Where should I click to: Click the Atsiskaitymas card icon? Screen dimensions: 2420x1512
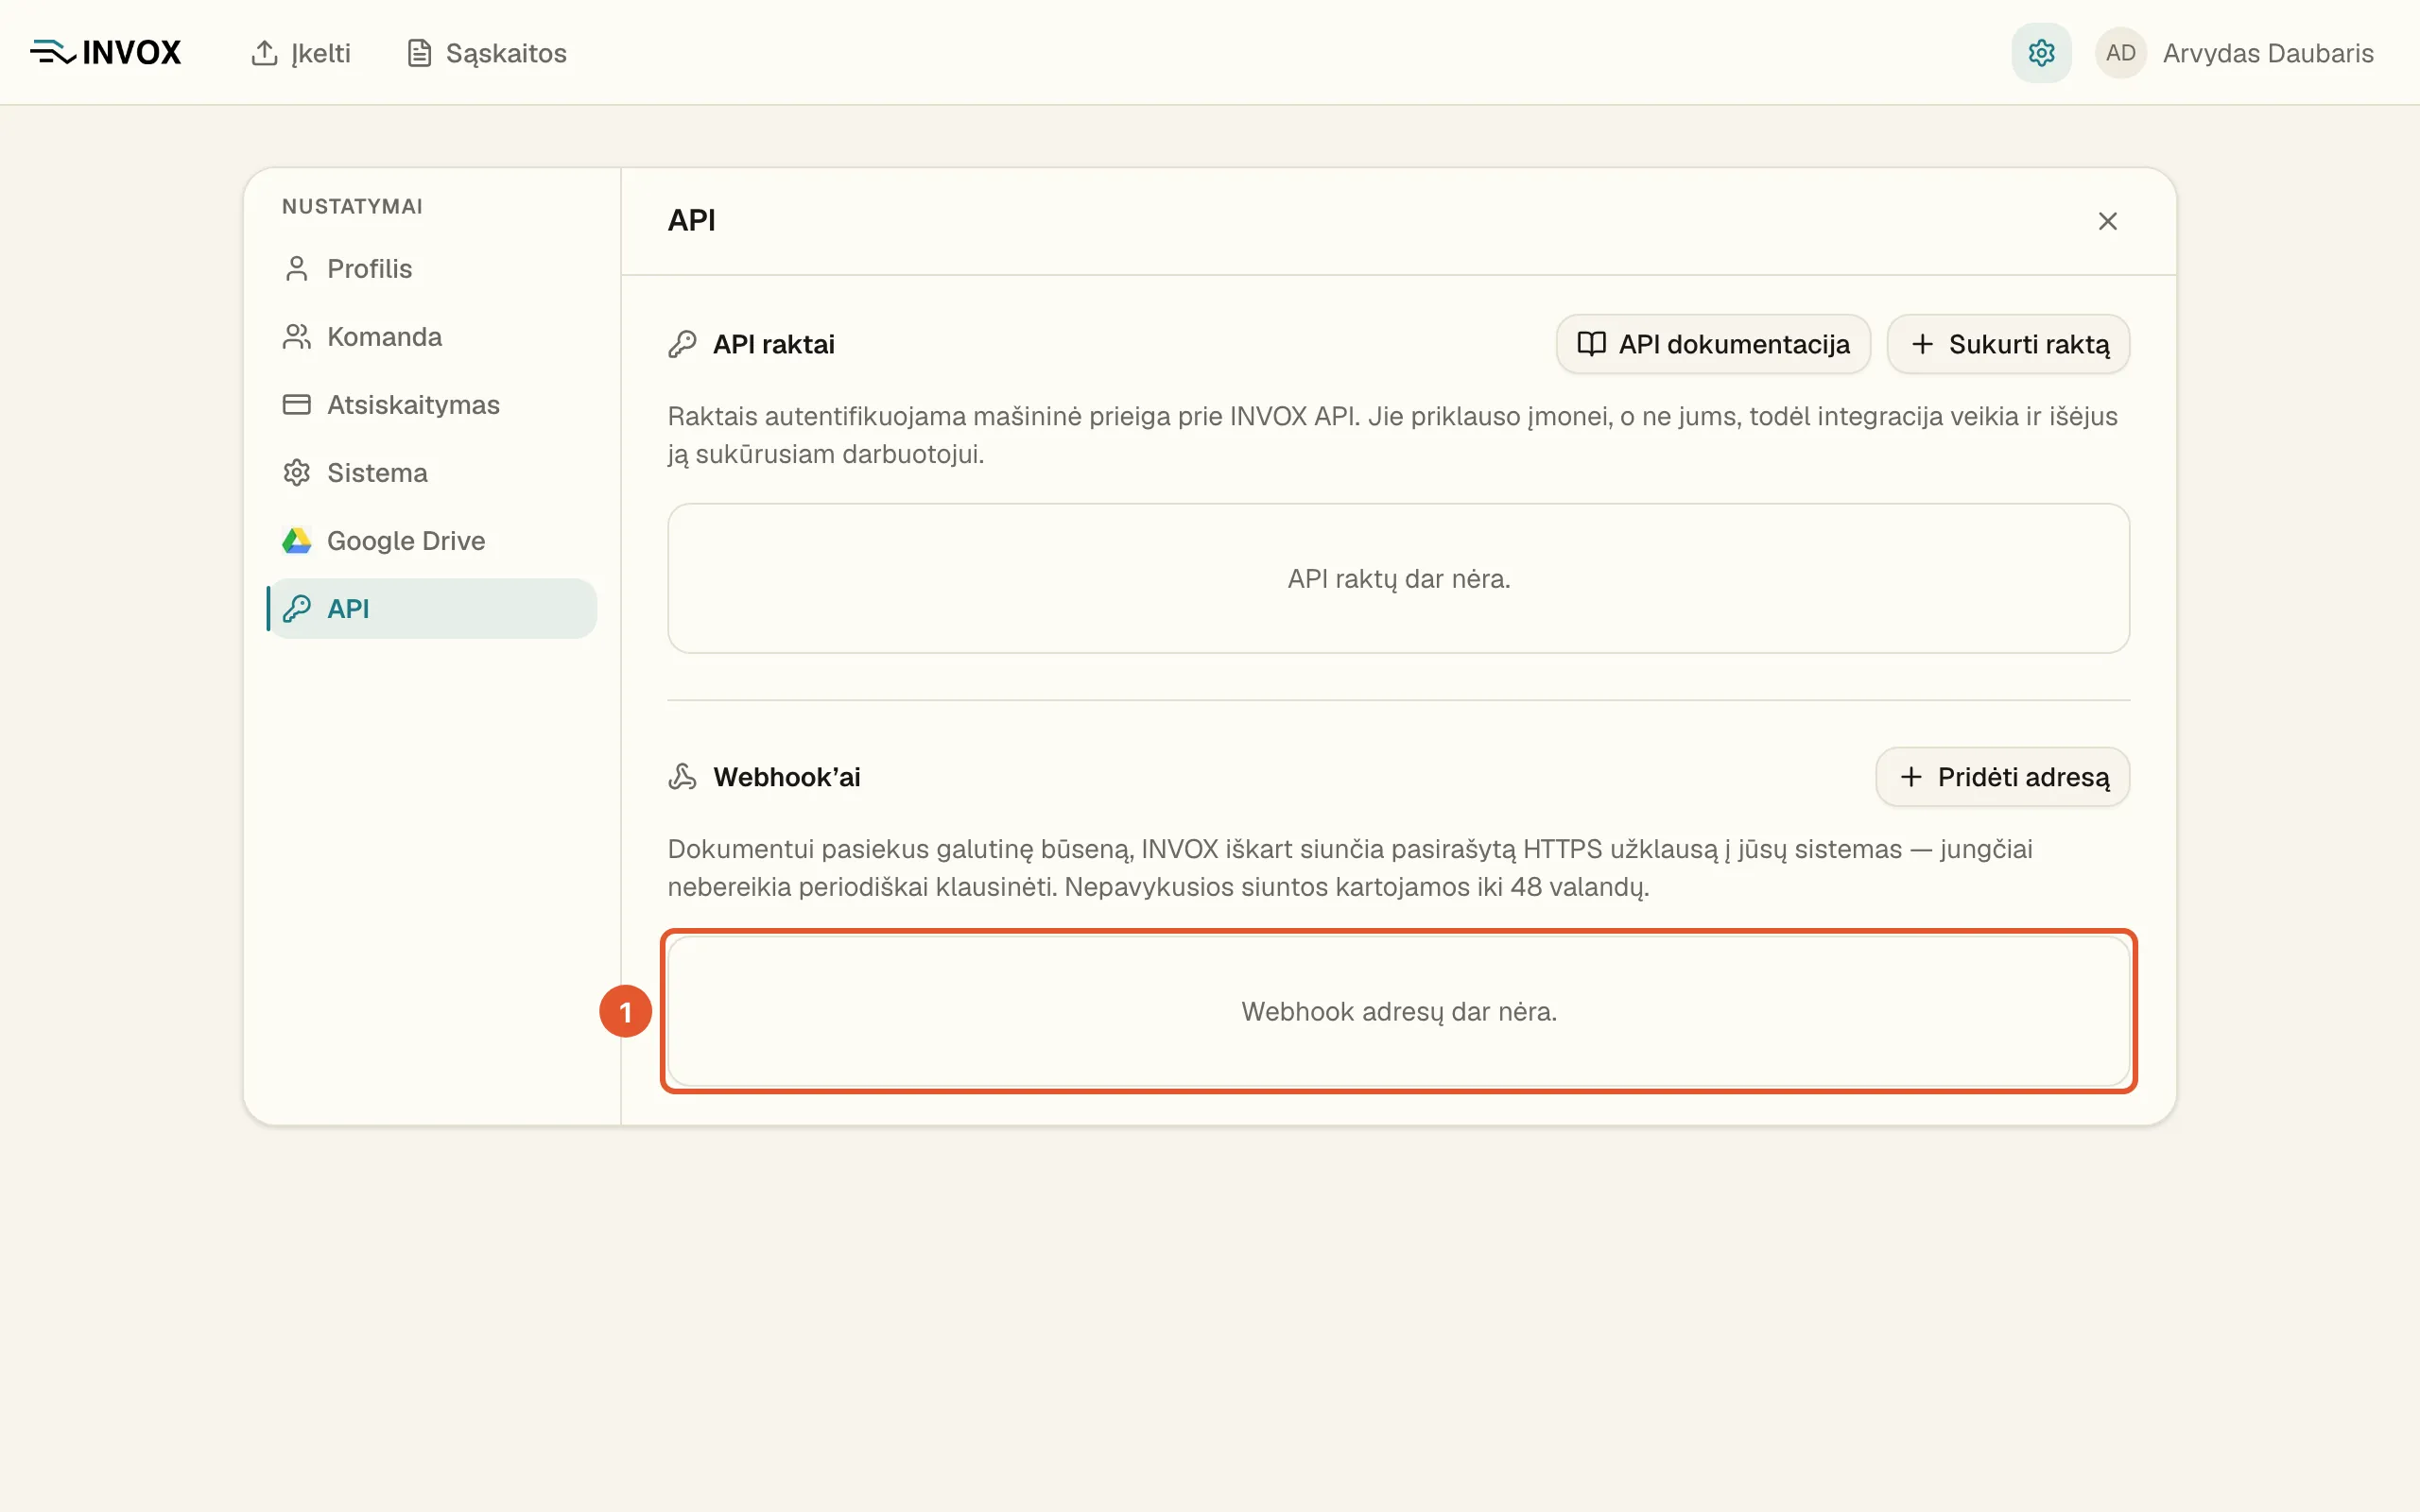click(x=296, y=404)
